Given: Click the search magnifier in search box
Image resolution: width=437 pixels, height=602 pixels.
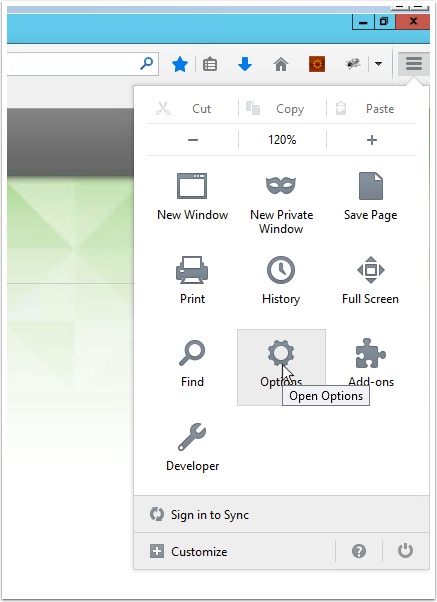Looking at the screenshot, I should pos(147,64).
